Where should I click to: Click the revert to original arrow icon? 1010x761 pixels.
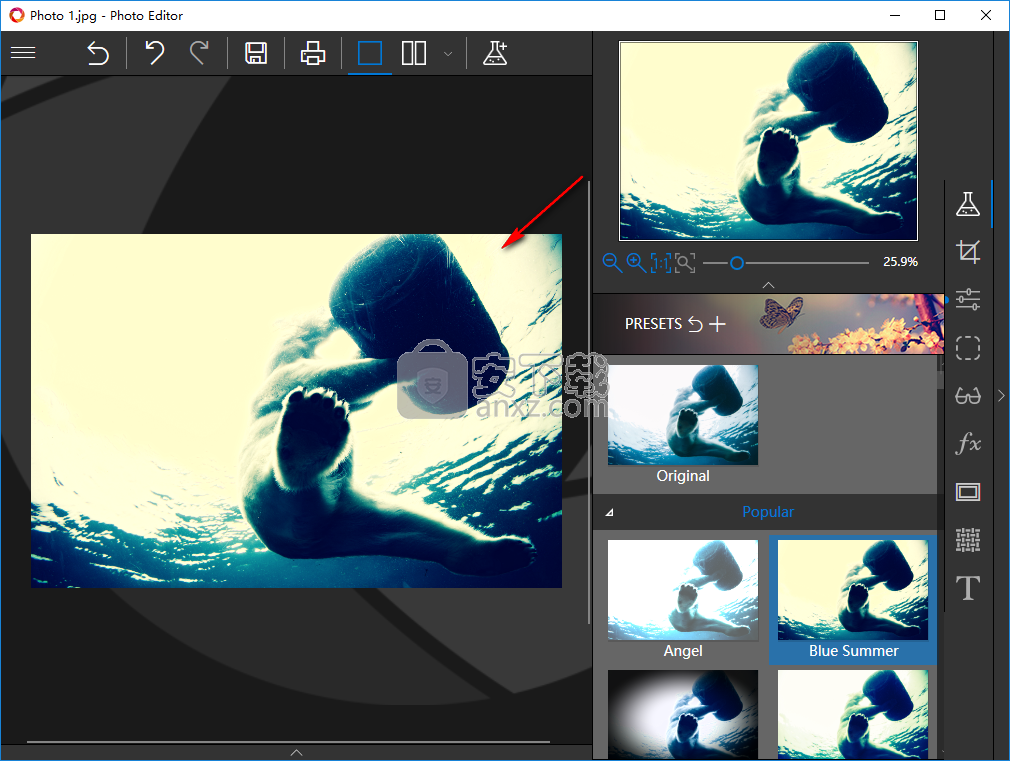pos(98,53)
